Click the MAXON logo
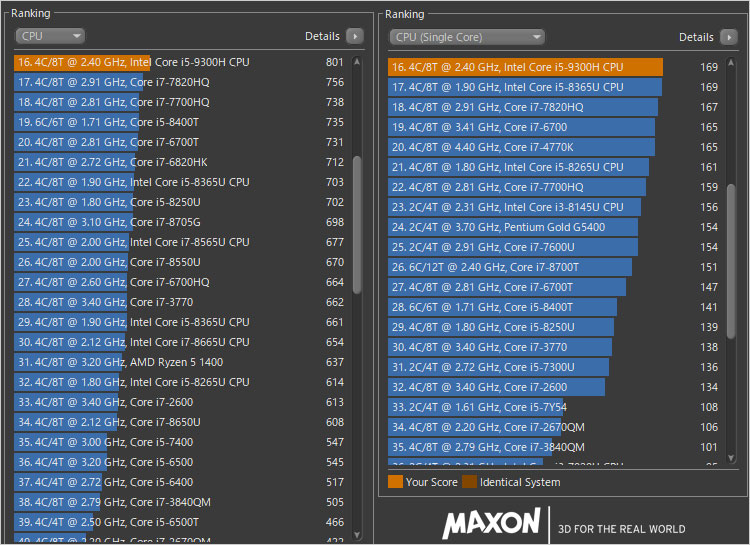750x545 pixels. (491, 523)
